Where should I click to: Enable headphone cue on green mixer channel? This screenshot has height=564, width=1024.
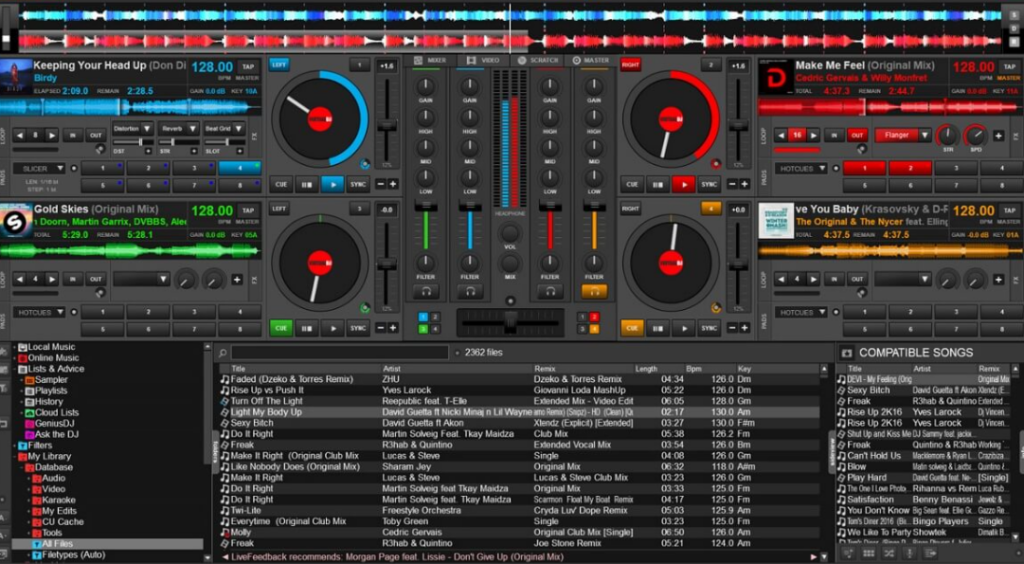pyautogui.click(x=426, y=291)
